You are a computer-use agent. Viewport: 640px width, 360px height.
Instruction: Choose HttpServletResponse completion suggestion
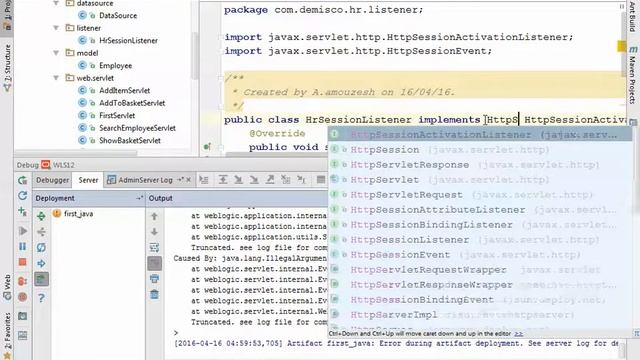click(480, 165)
